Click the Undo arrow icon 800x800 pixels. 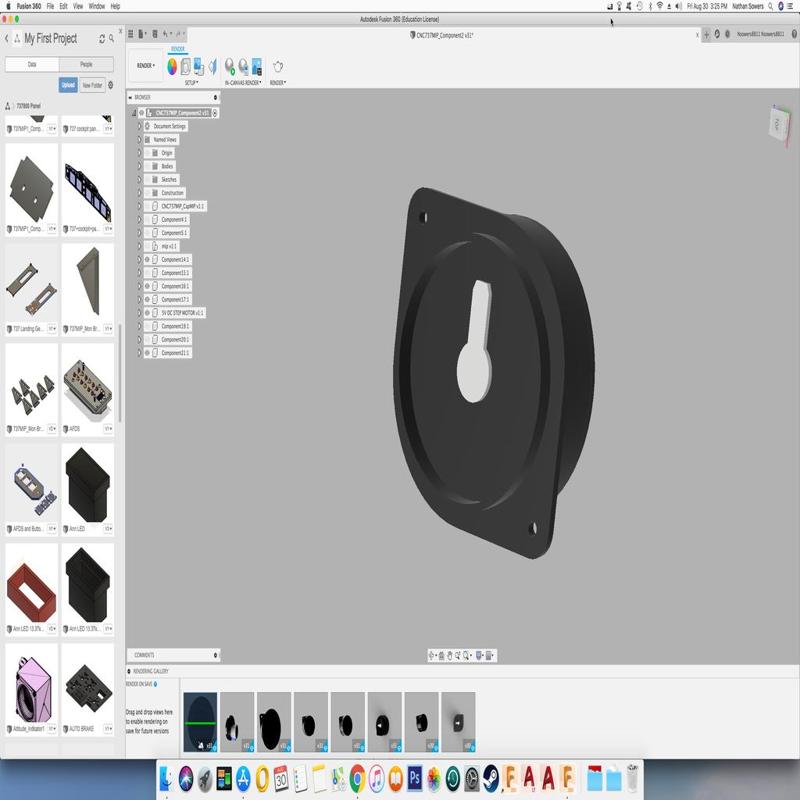[165, 34]
